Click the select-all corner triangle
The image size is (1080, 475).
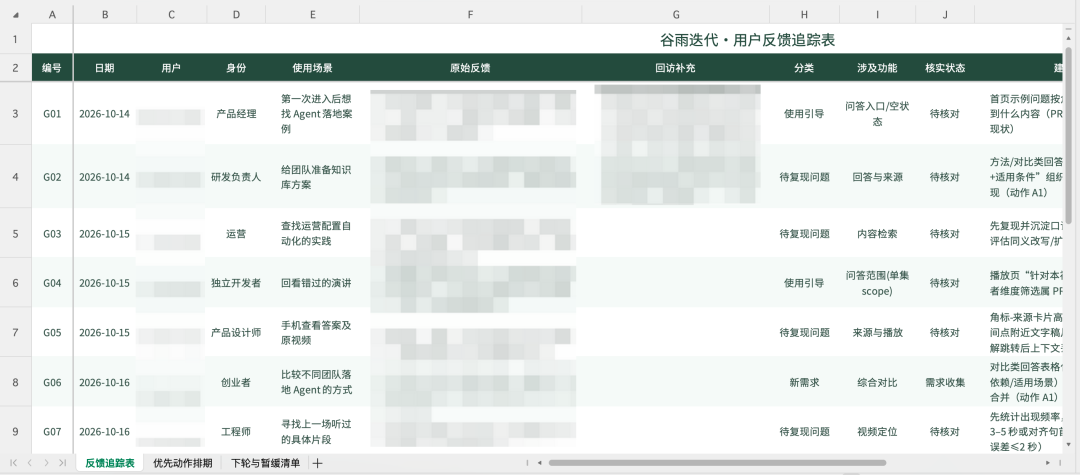(16, 14)
